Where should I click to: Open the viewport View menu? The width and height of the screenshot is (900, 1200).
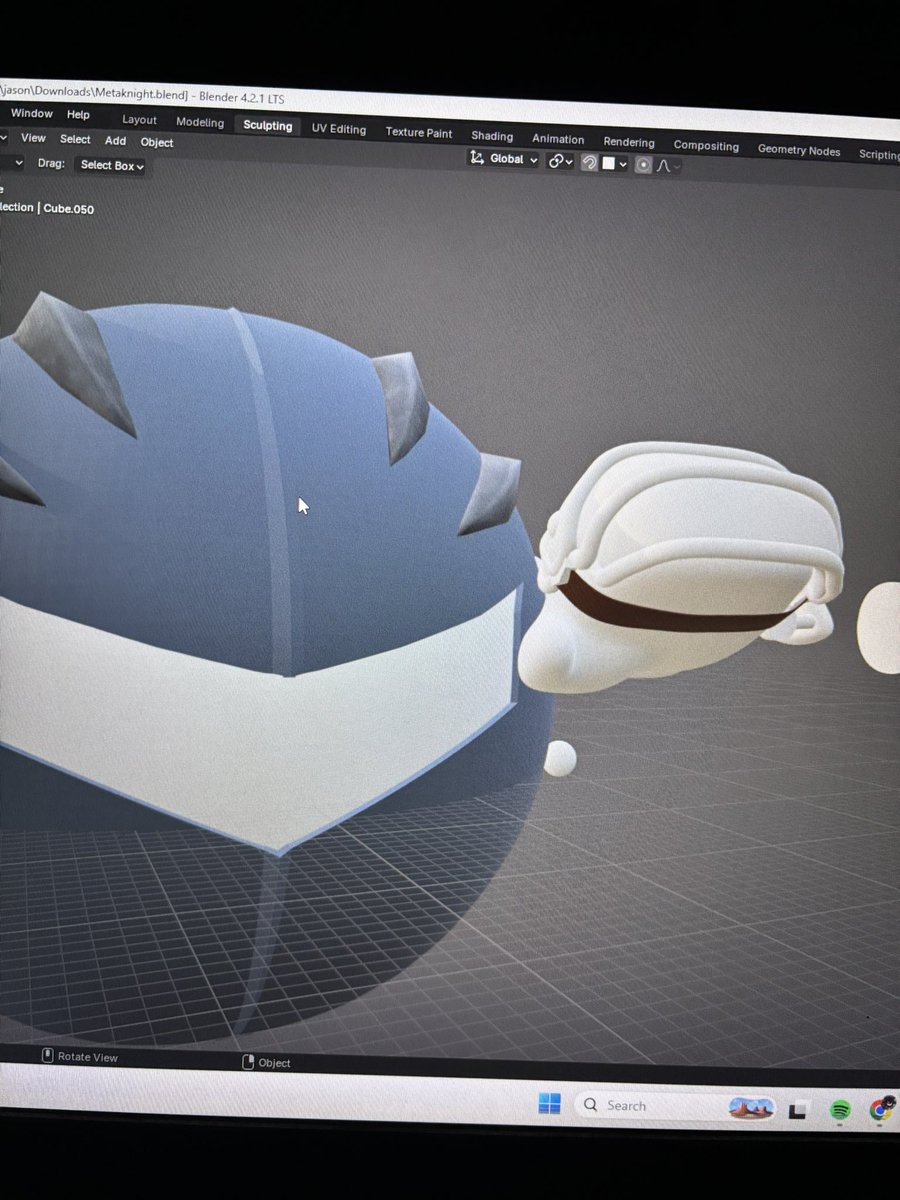pyautogui.click(x=33, y=138)
